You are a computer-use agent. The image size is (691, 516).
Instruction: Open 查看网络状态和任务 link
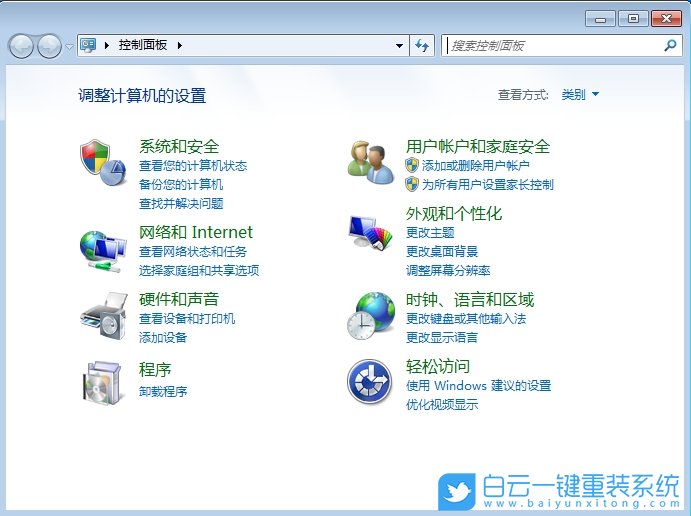193,252
